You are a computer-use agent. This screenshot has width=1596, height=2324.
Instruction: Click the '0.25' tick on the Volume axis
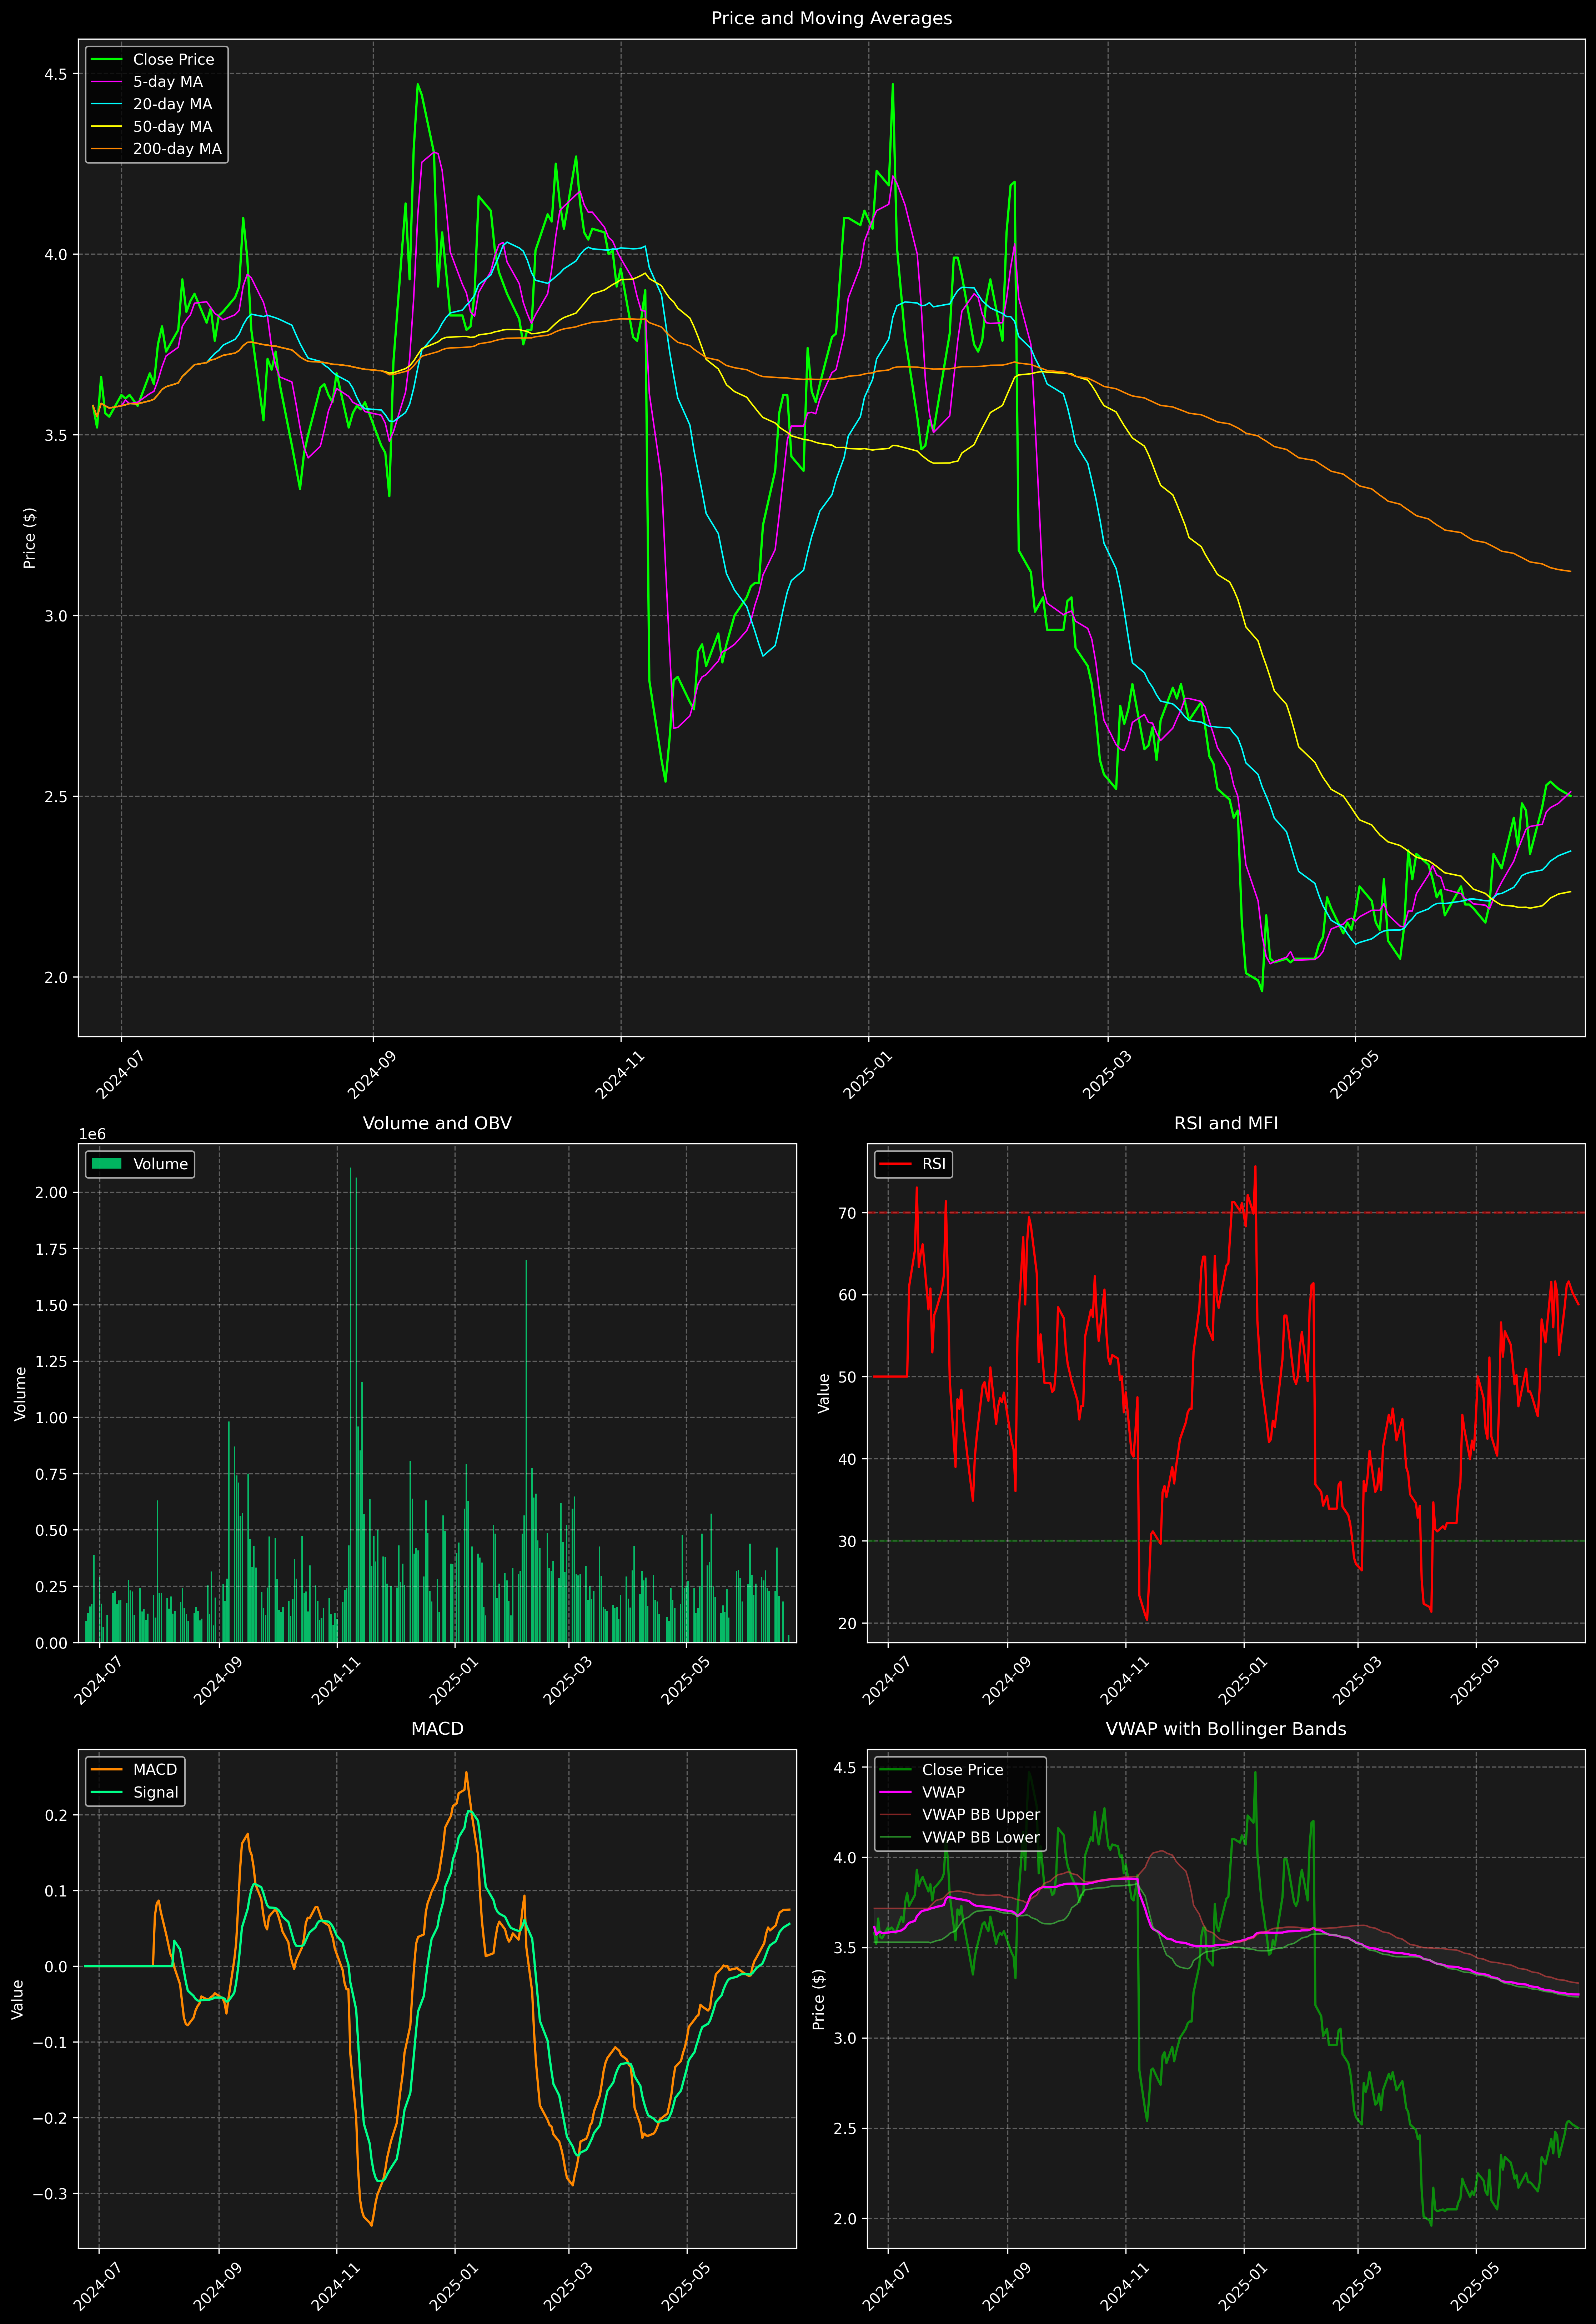[51, 1587]
